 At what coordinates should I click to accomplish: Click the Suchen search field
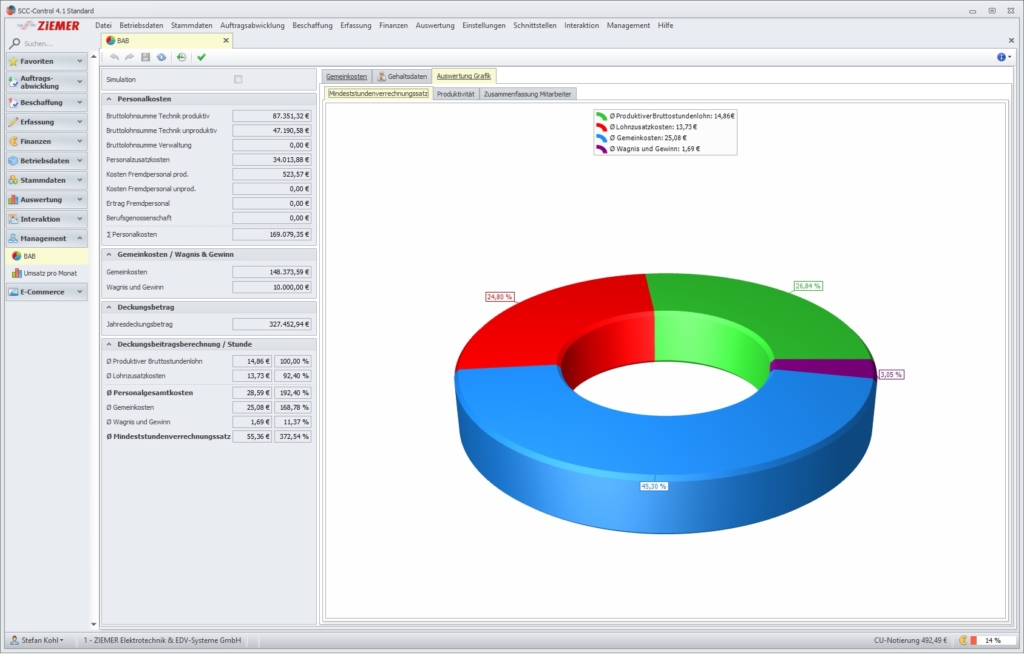54,44
